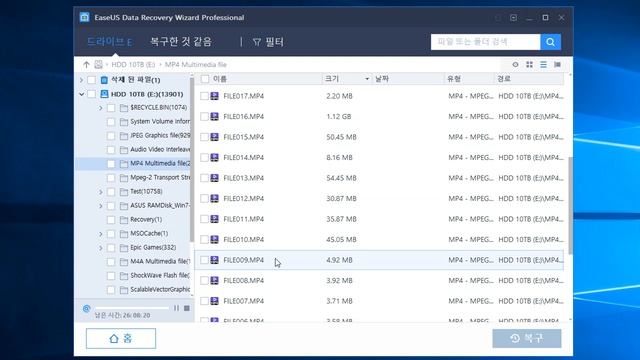Screen dimensions: 640x360
Task: Open the 복구한 것 같음 tab
Action: click(181, 42)
